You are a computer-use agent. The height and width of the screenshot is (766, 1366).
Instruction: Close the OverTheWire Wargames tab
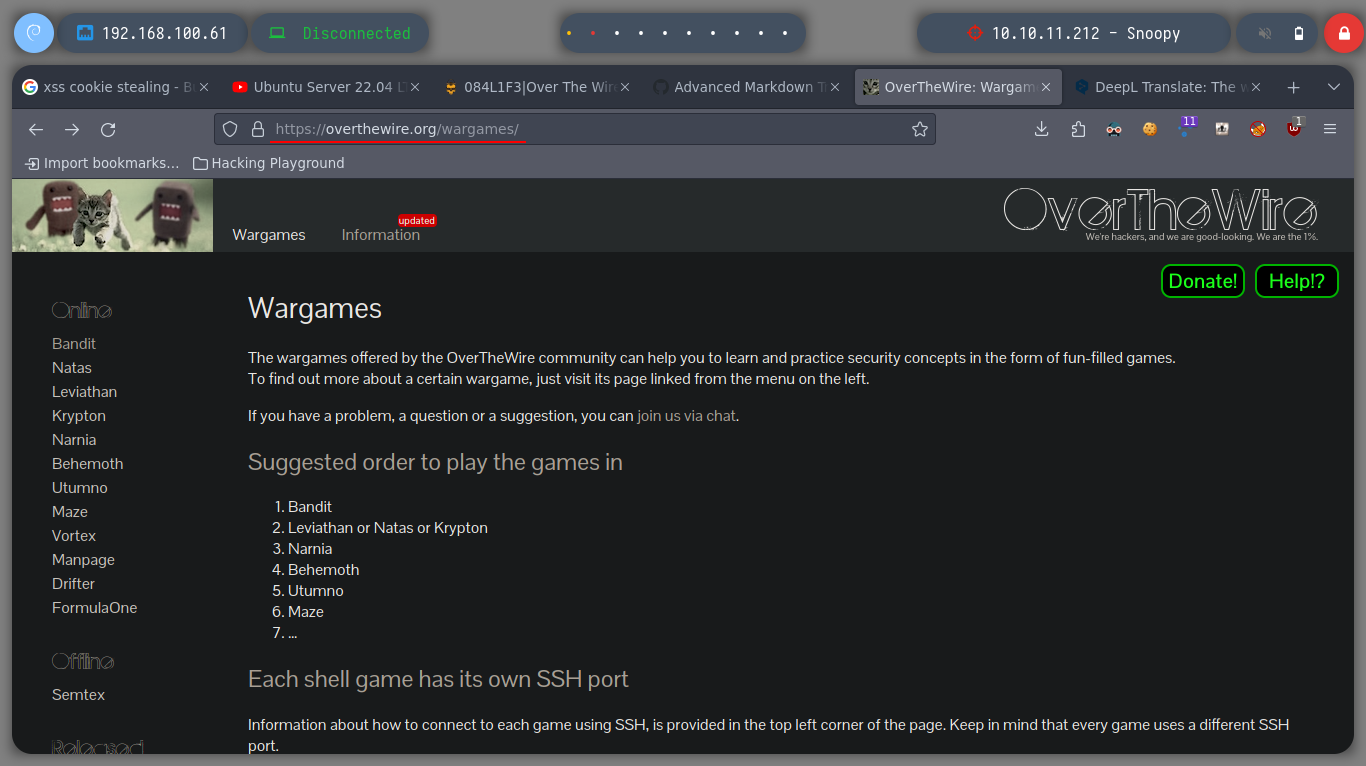[1046, 87]
